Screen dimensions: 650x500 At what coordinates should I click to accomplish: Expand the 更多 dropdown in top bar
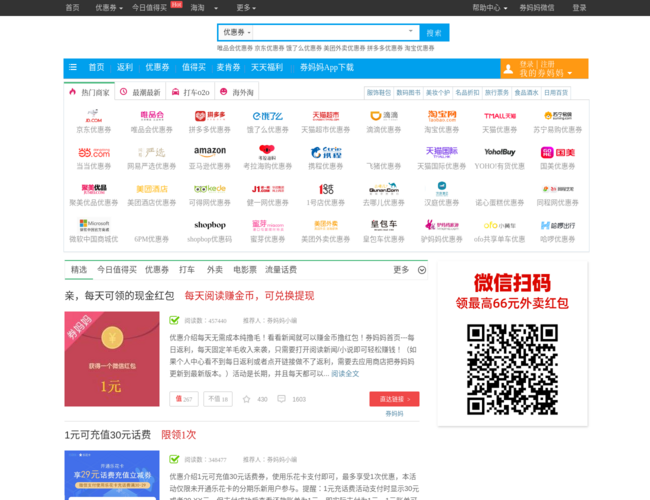pyautogui.click(x=246, y=8)
